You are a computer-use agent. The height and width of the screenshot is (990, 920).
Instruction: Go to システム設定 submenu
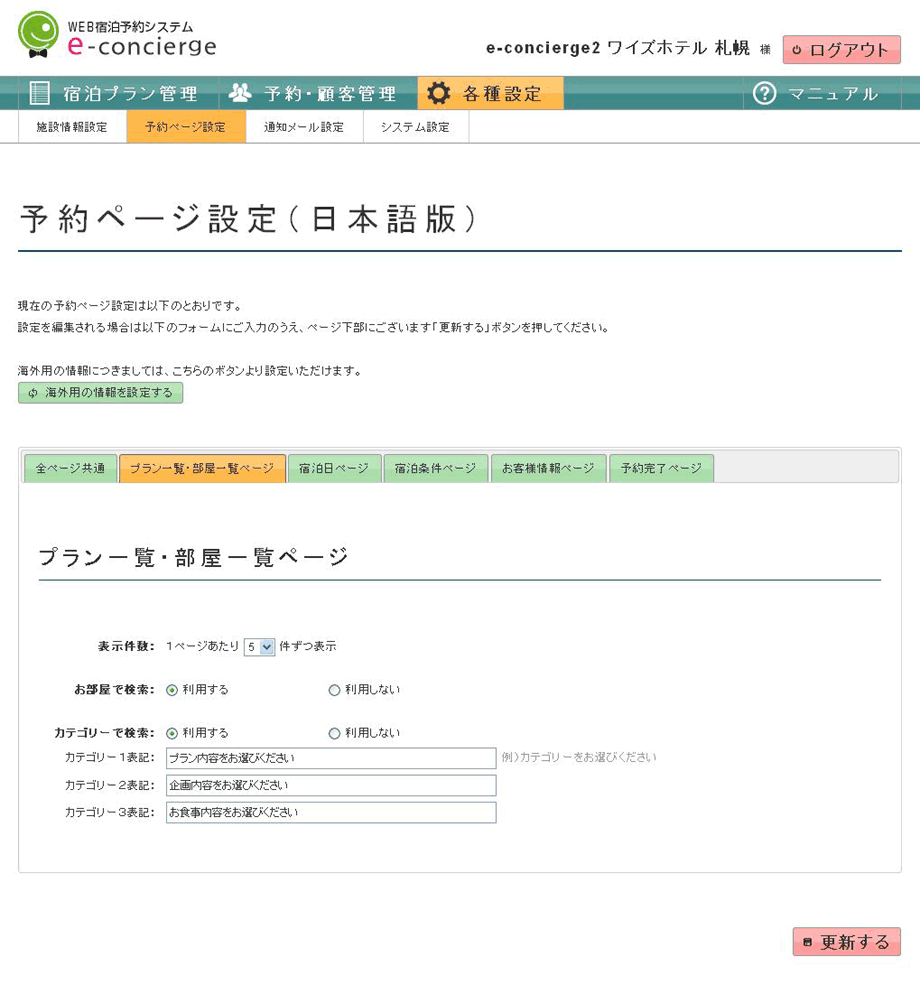point(415,127)
